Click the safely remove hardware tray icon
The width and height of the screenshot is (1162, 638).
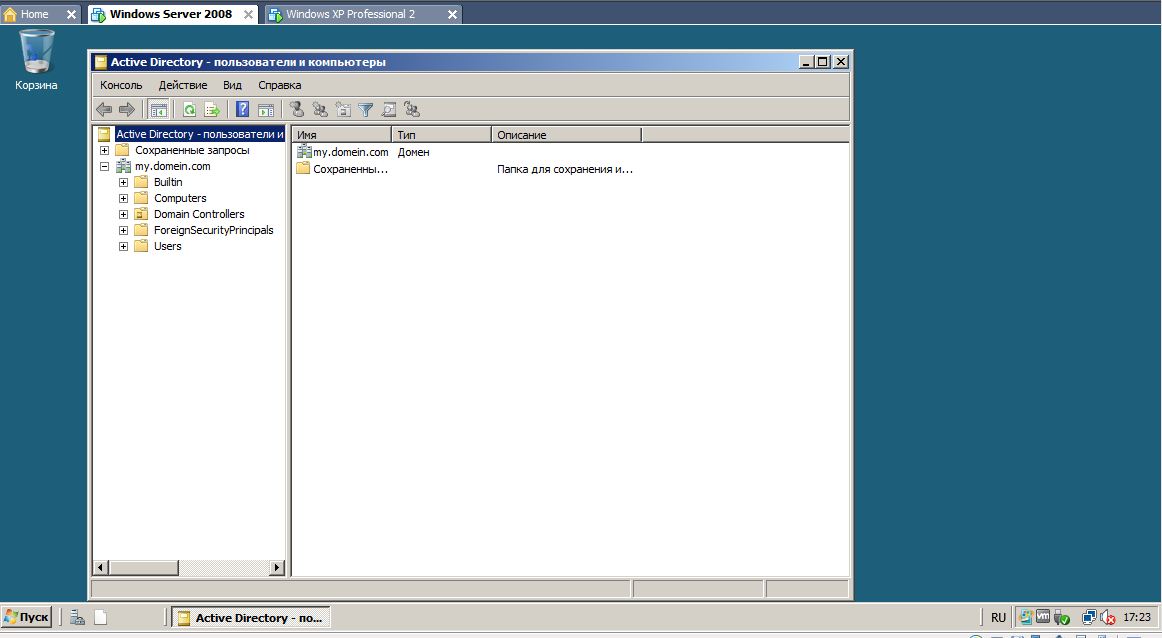click(x=1061, y=617)
